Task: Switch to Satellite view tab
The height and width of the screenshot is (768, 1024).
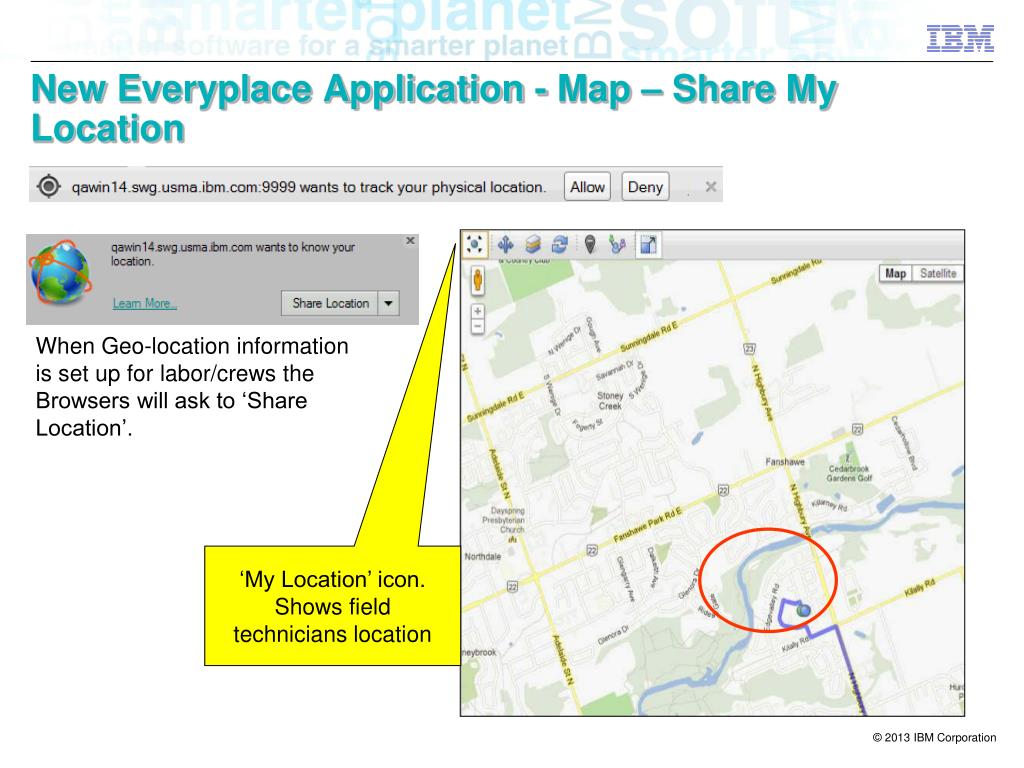Action: click(938, 274)
